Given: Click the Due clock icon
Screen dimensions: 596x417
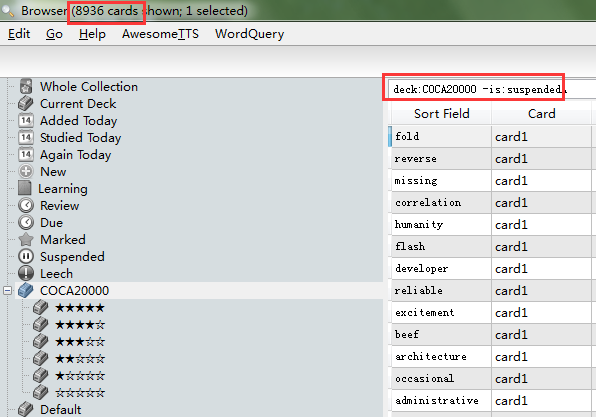Looking at the screenshot, I should coord(26,222).
